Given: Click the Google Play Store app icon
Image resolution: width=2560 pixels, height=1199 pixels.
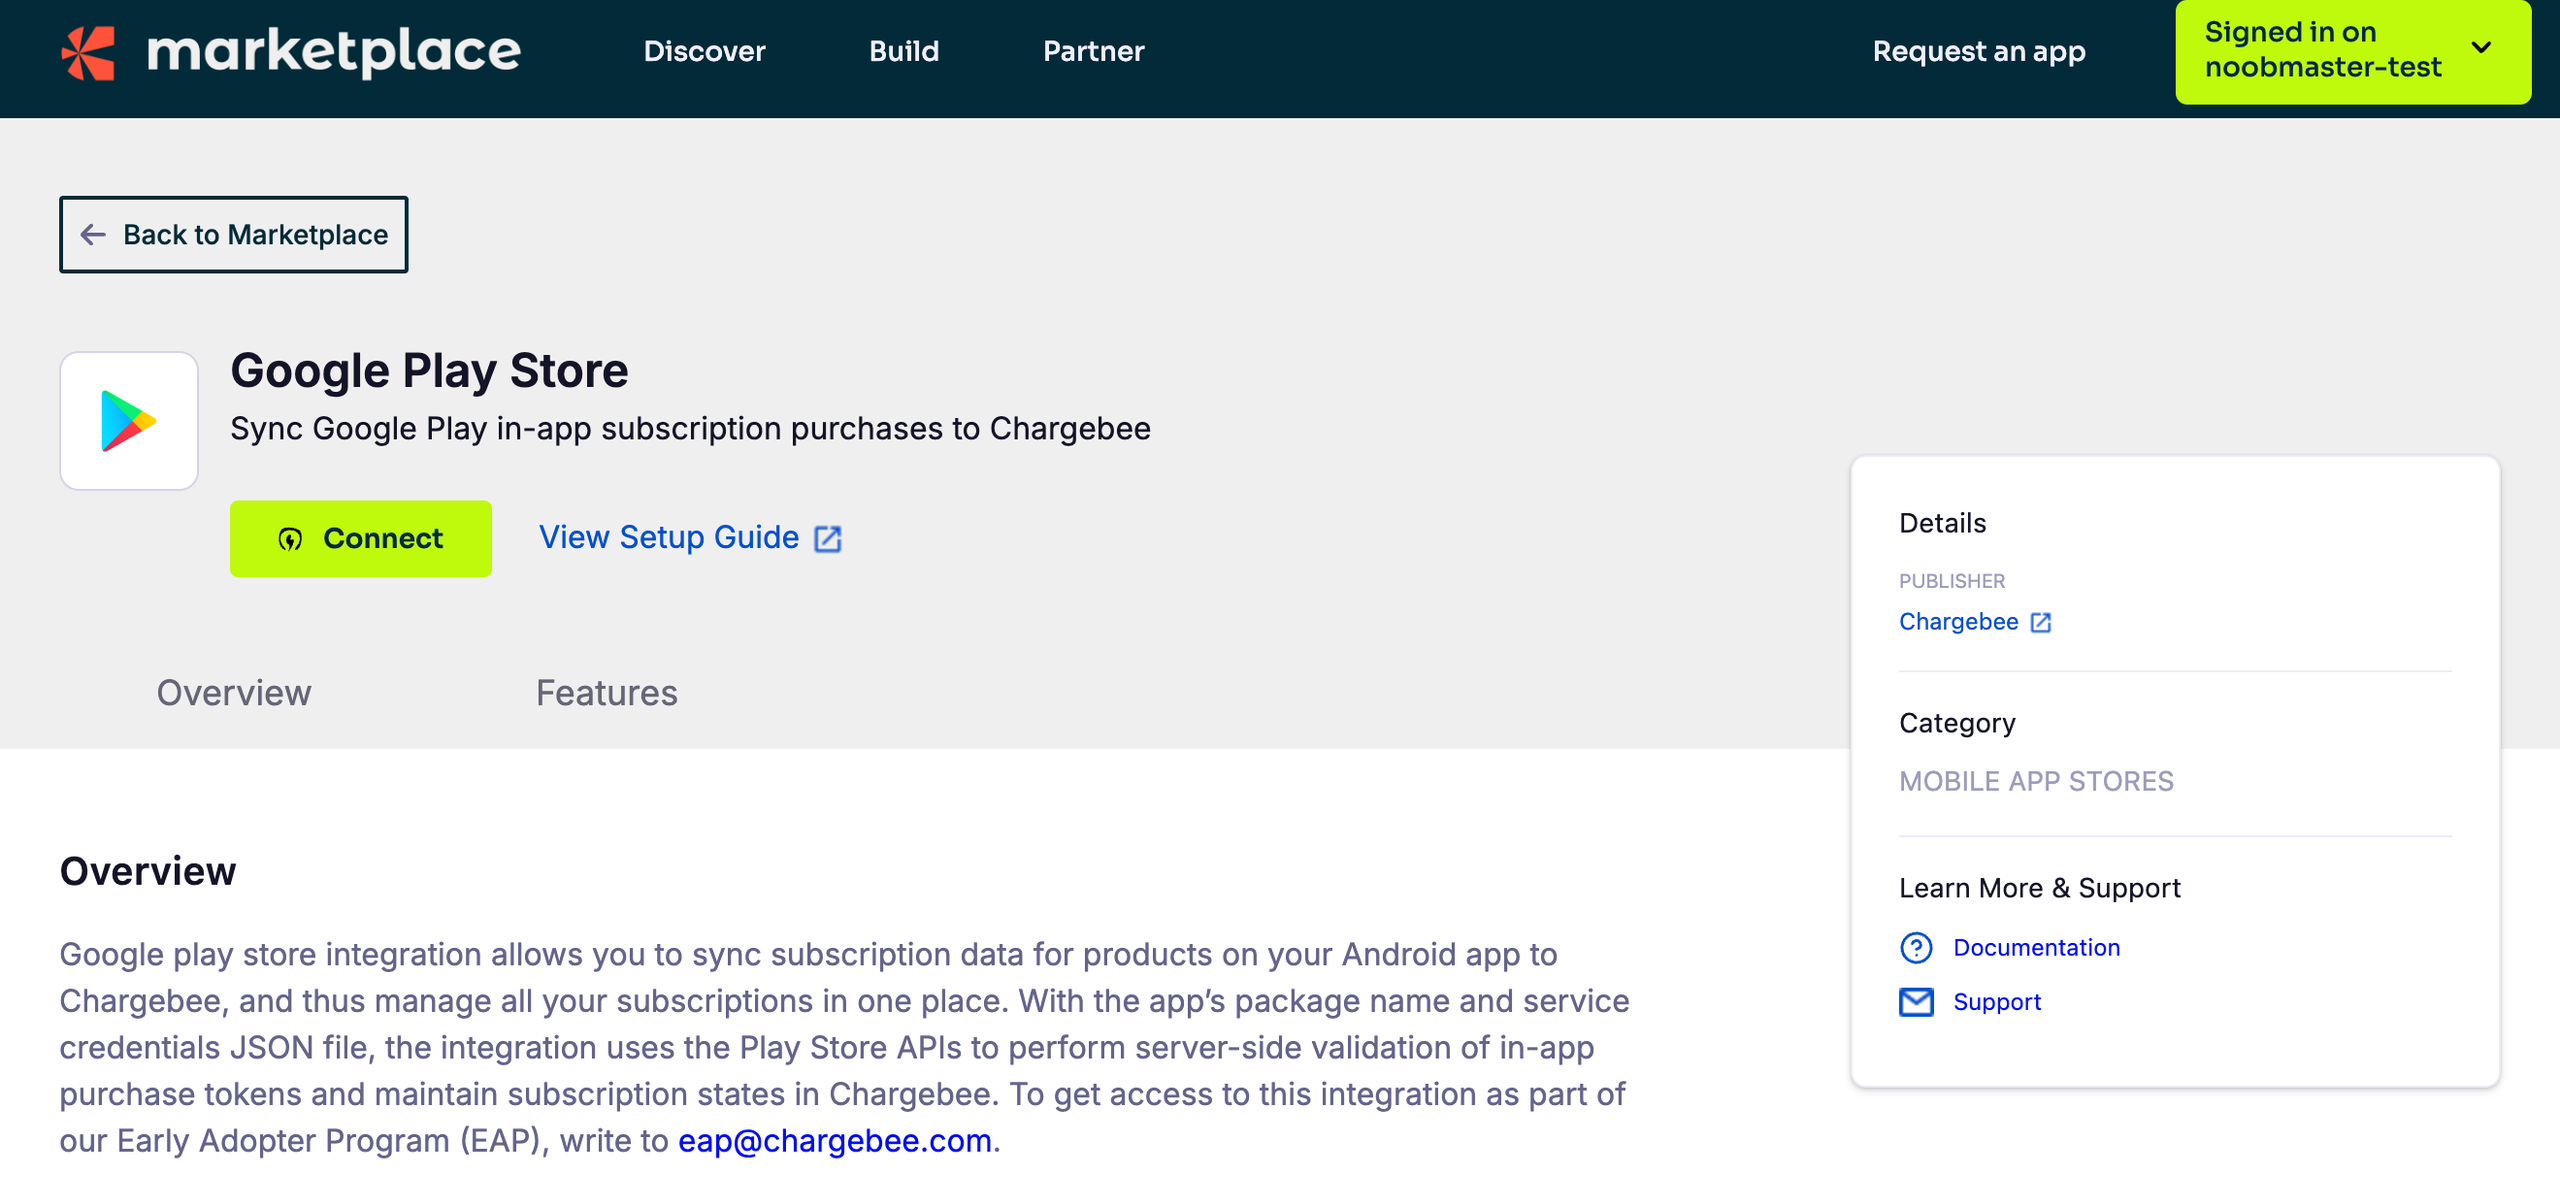Looking at the screenshot, I should [x=129, y=421].
